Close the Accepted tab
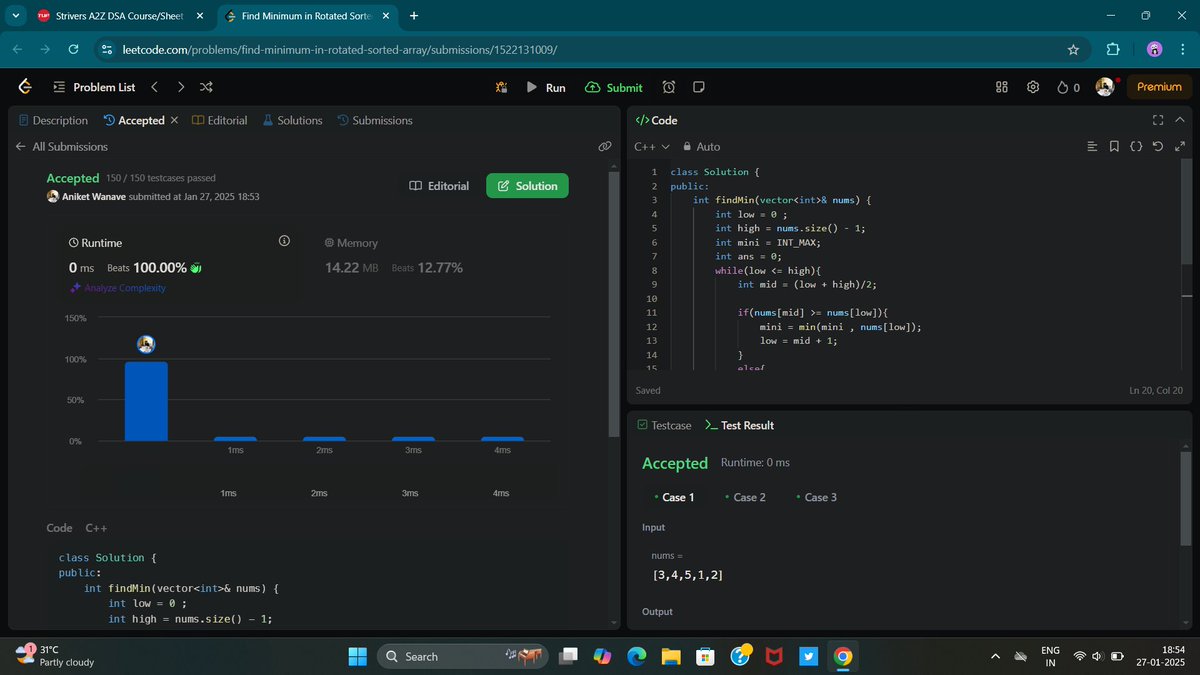 coord(174,120)
